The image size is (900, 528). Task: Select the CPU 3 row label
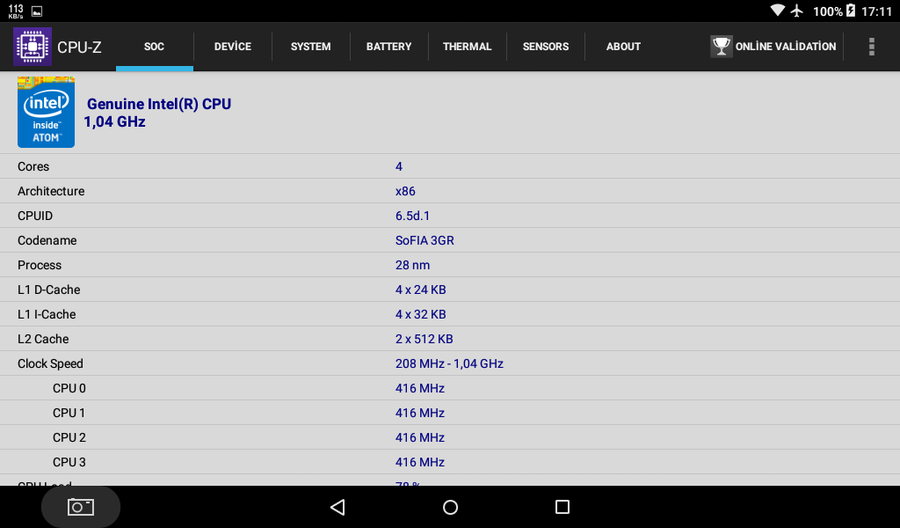click(69, 463)
